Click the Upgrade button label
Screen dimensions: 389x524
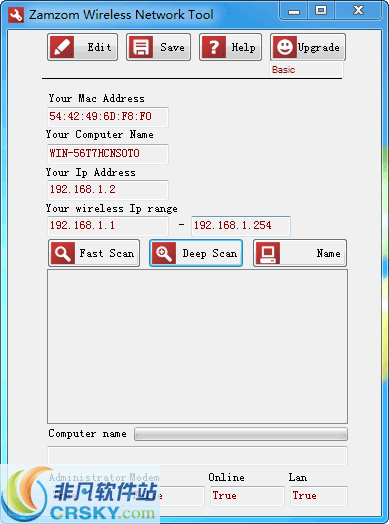[x=318, y=48]
